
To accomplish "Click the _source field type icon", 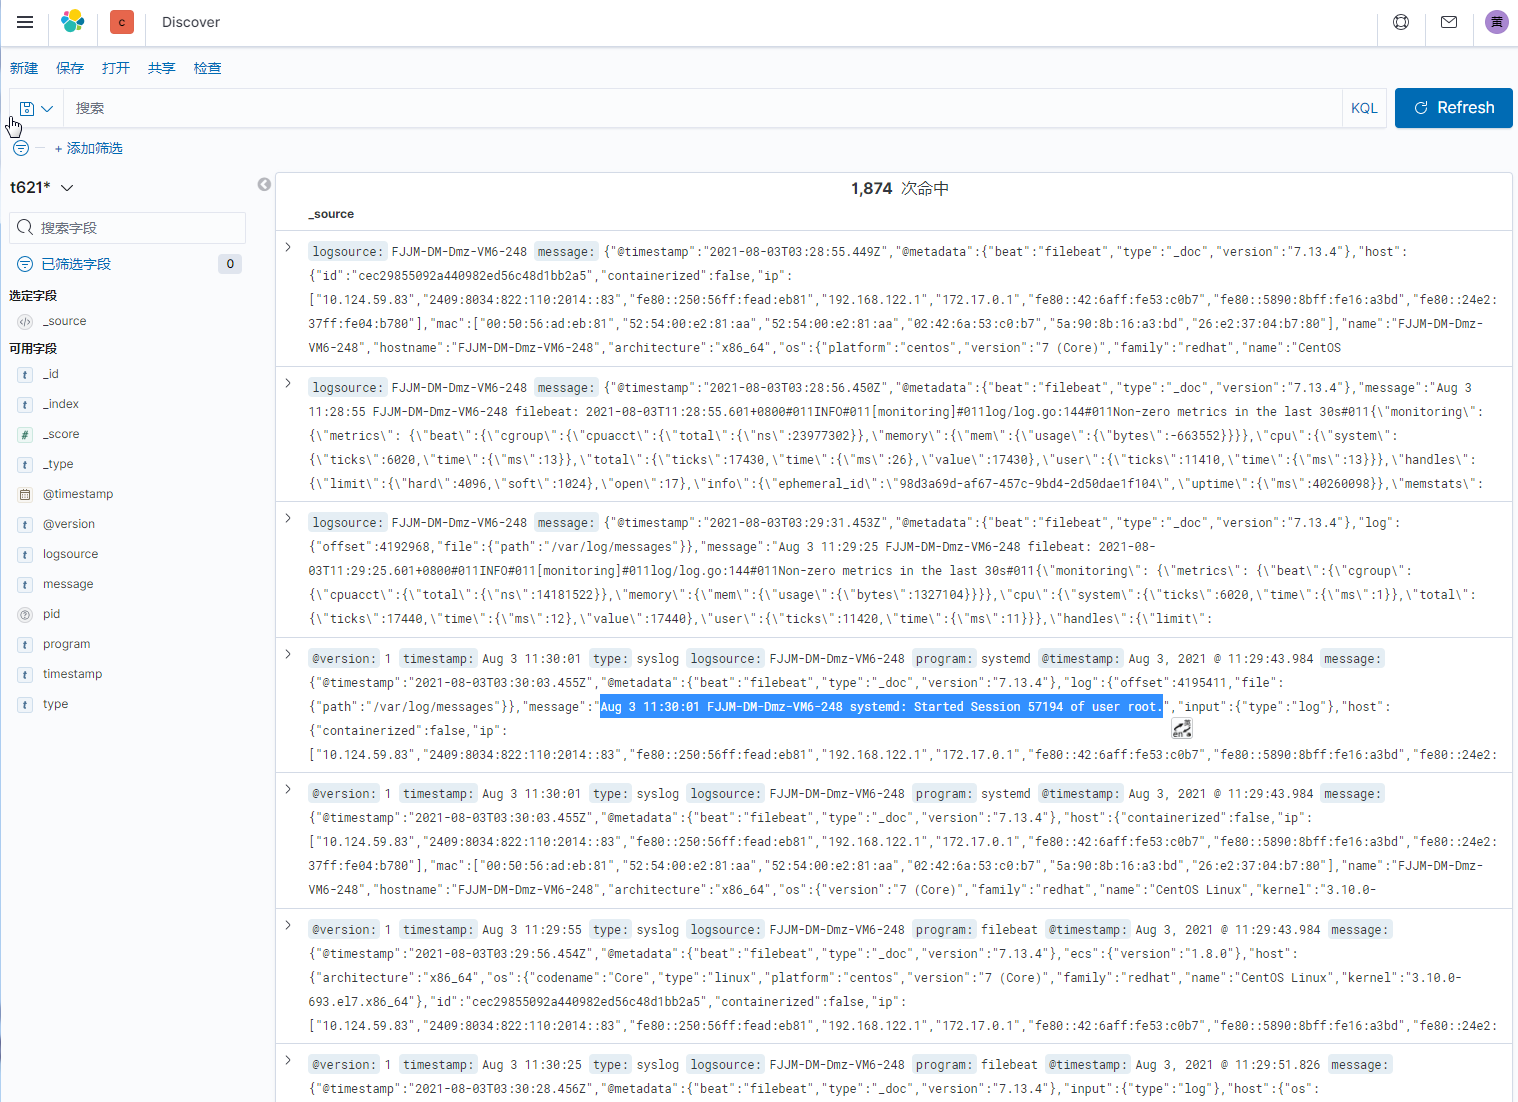I will tap(25, 322).
